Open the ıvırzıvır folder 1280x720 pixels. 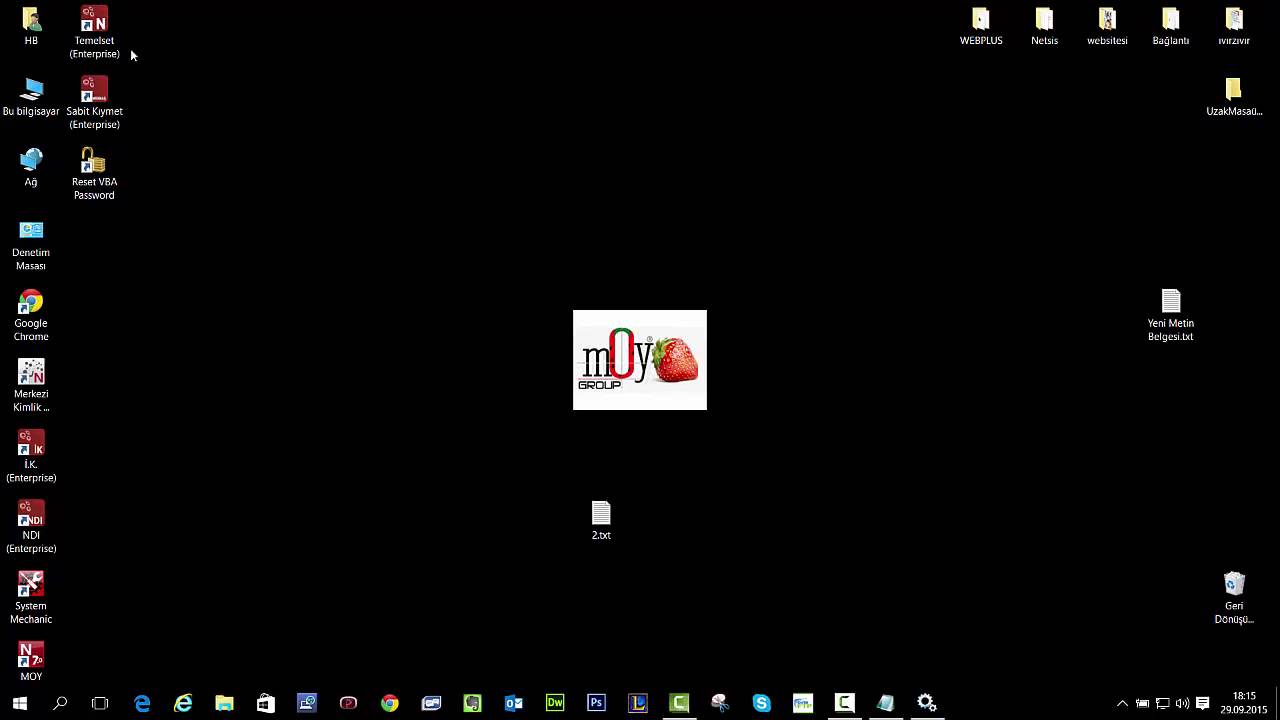click(x=1234, y=26)
